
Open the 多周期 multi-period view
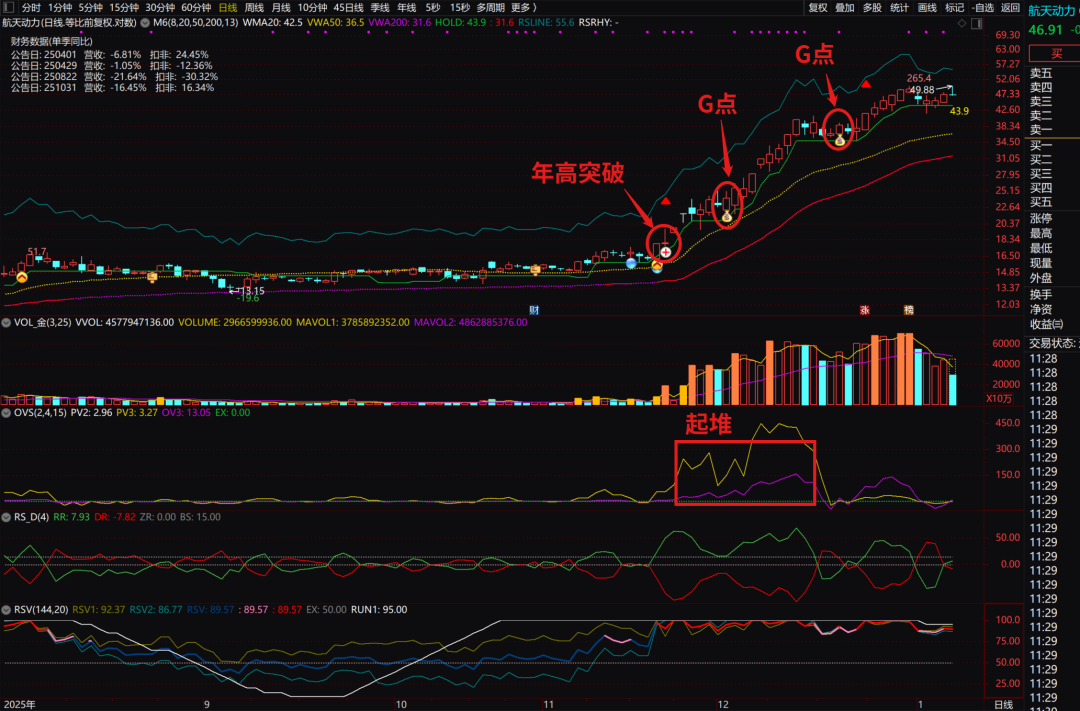490,8
